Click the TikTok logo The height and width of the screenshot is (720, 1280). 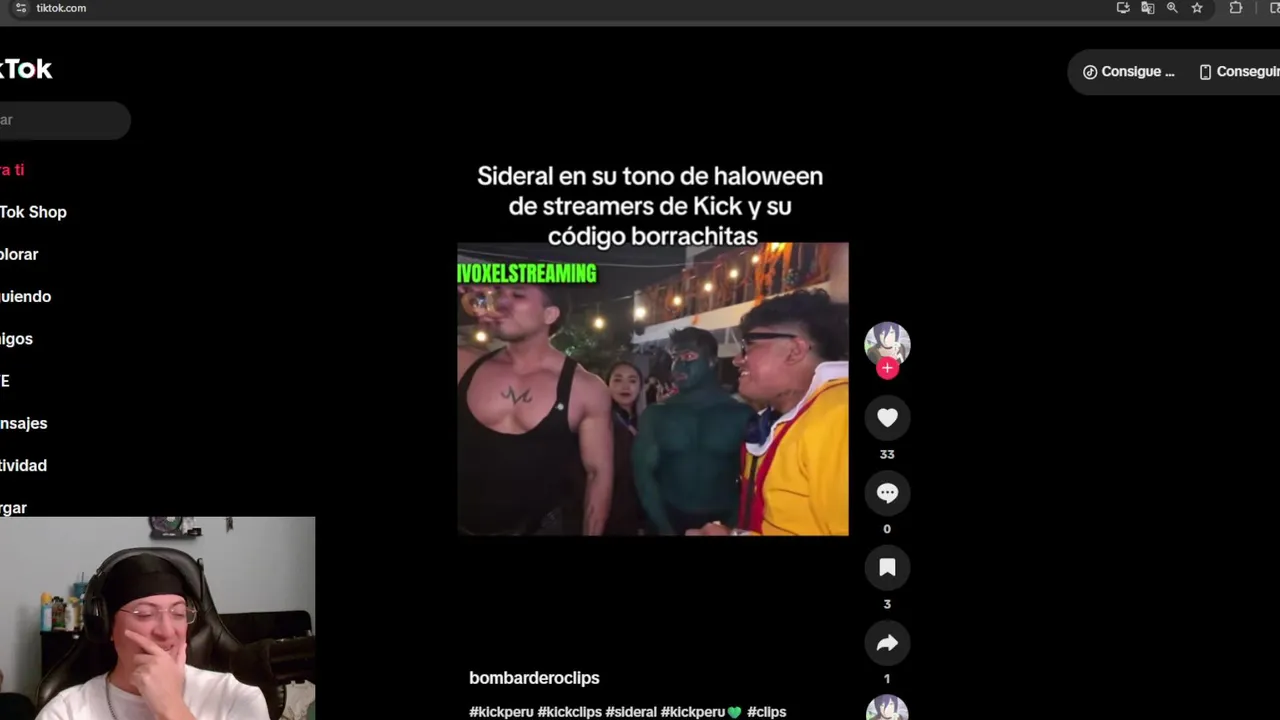click(26, 69)
